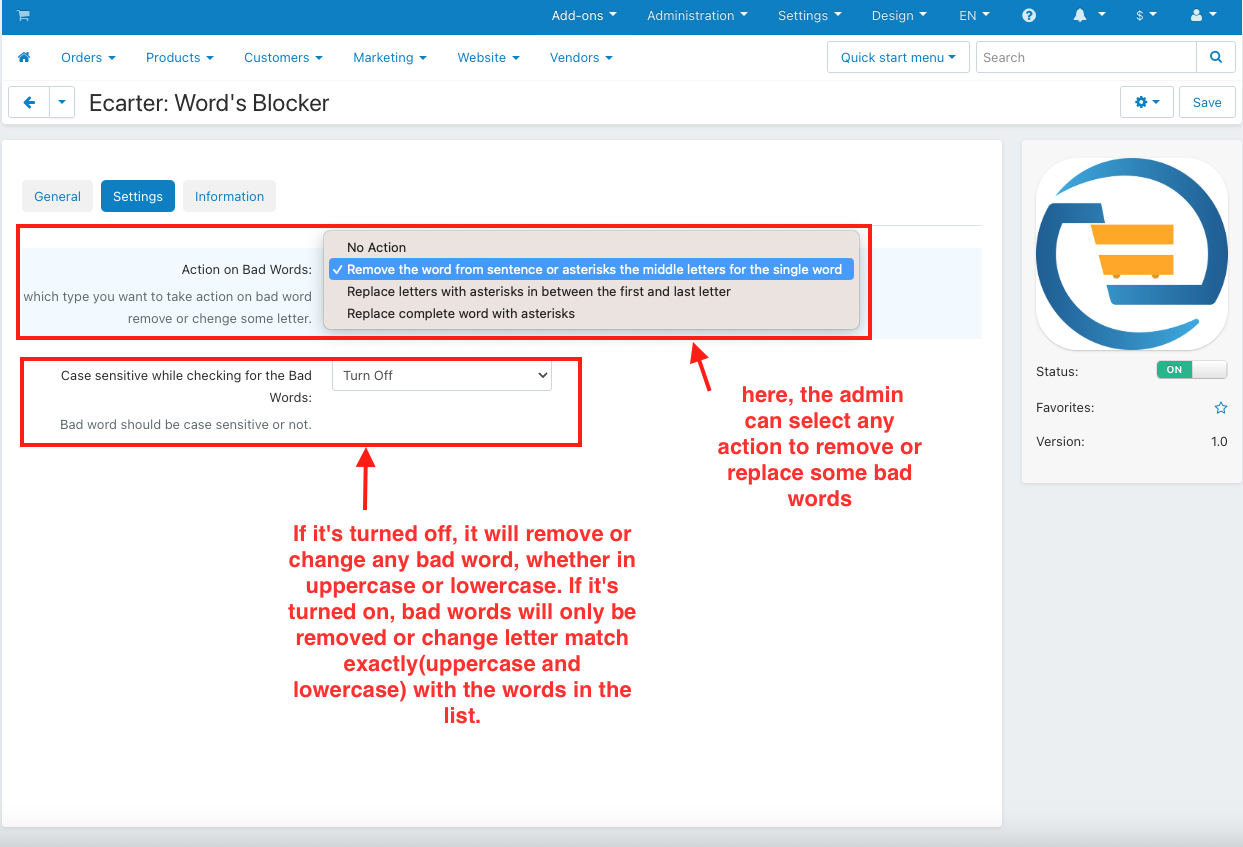1243x847 pixels.
Task: Expand the caret next to back arrow
Action: click(x=62, y=102)
